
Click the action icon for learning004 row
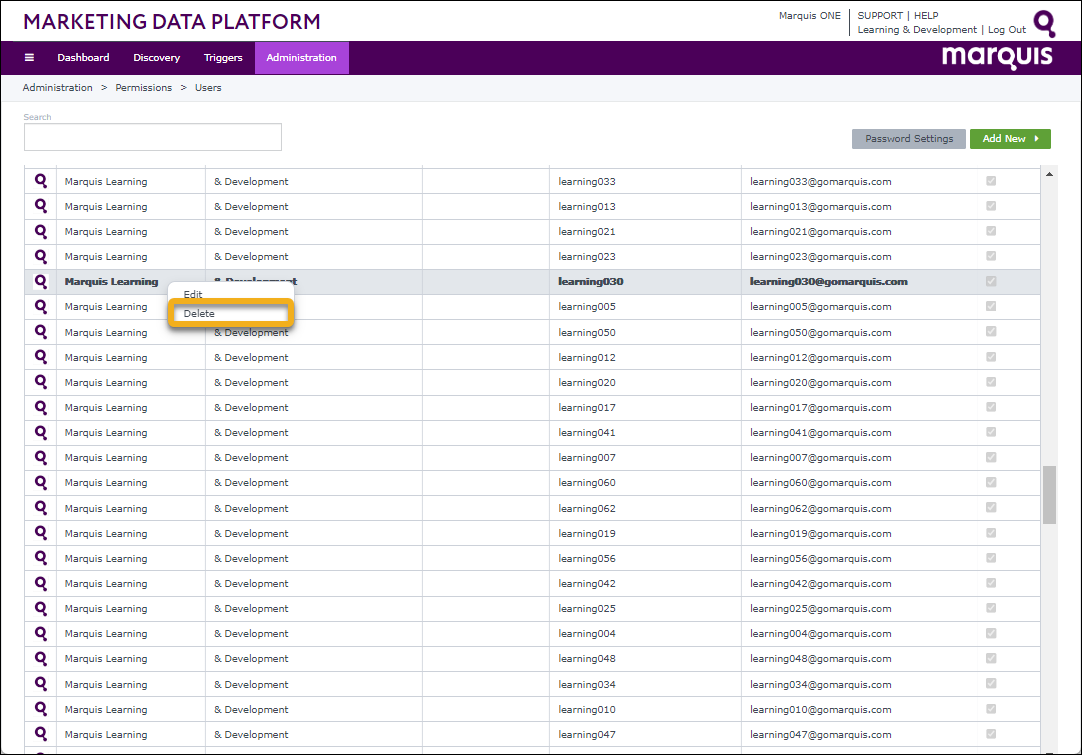pyautogui.click(x=41, y=633)
